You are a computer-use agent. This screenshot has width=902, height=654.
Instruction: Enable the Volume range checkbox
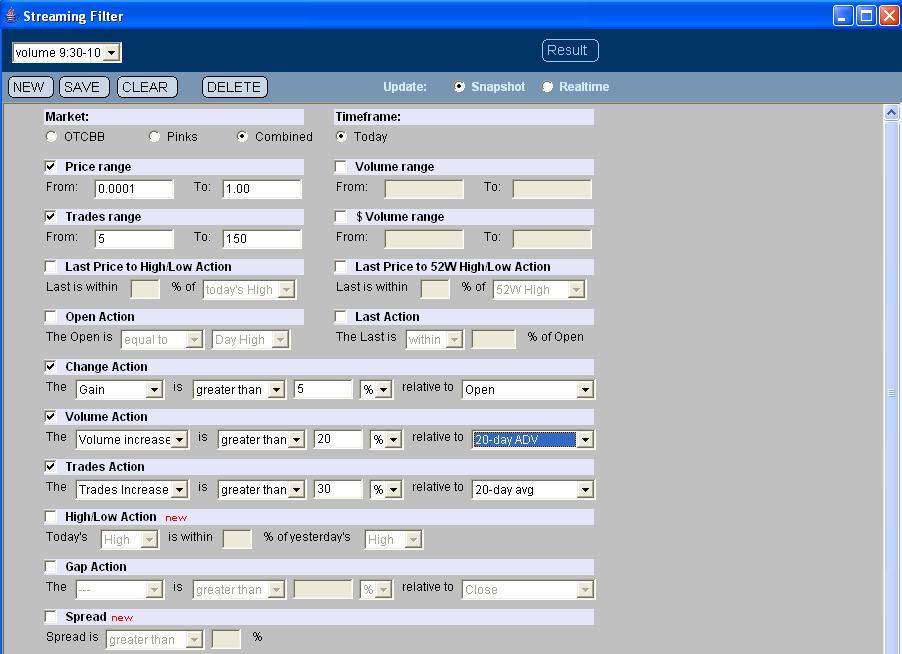[341, 166]
